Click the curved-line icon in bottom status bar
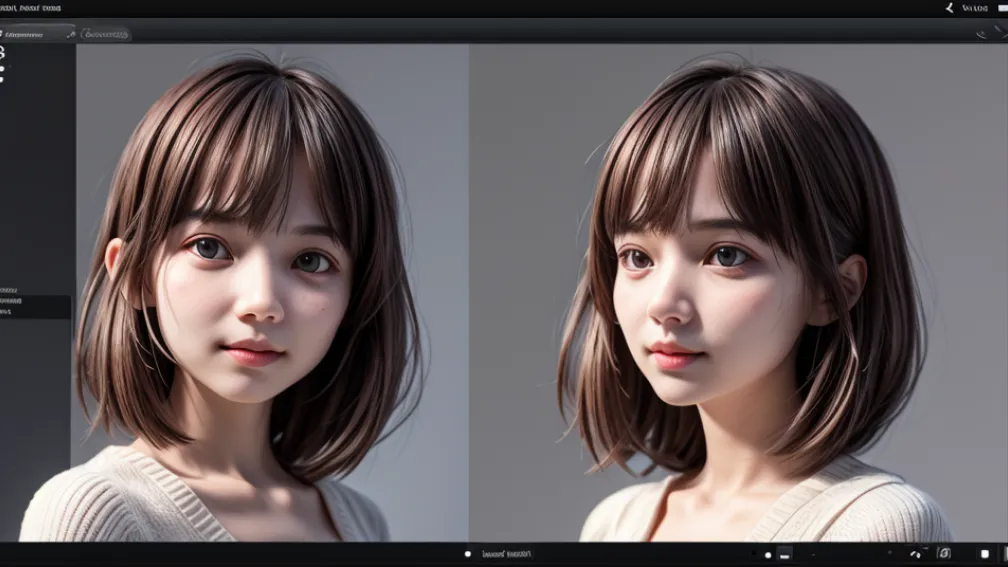This screenshot has height=567, width=1008. [x=915, y=554]
